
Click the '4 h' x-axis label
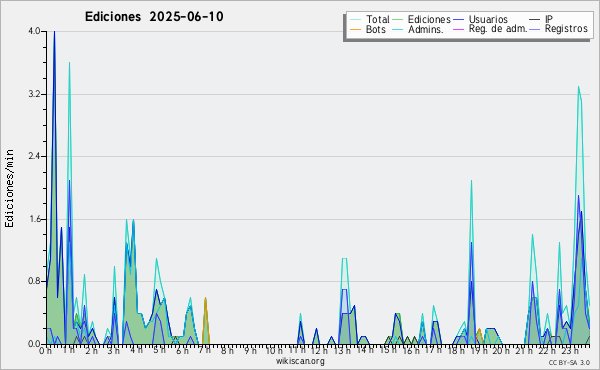coord(136,350)
